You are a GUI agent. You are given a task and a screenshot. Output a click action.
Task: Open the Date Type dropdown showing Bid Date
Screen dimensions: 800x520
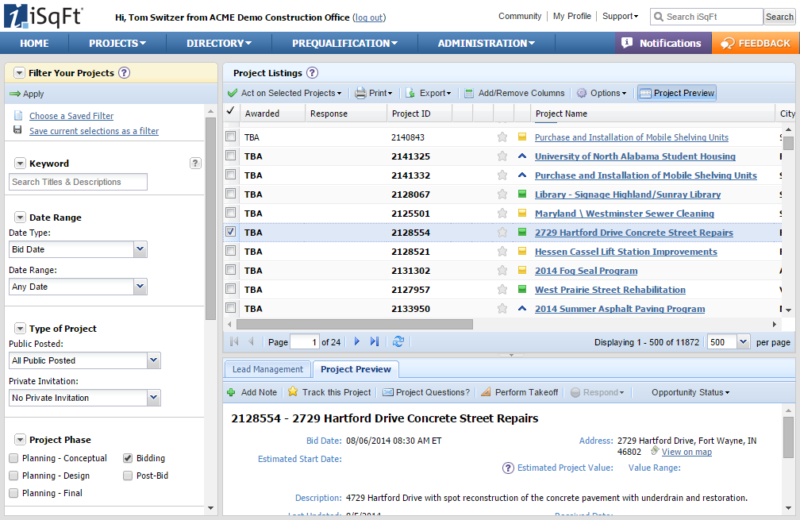(140, 249)
